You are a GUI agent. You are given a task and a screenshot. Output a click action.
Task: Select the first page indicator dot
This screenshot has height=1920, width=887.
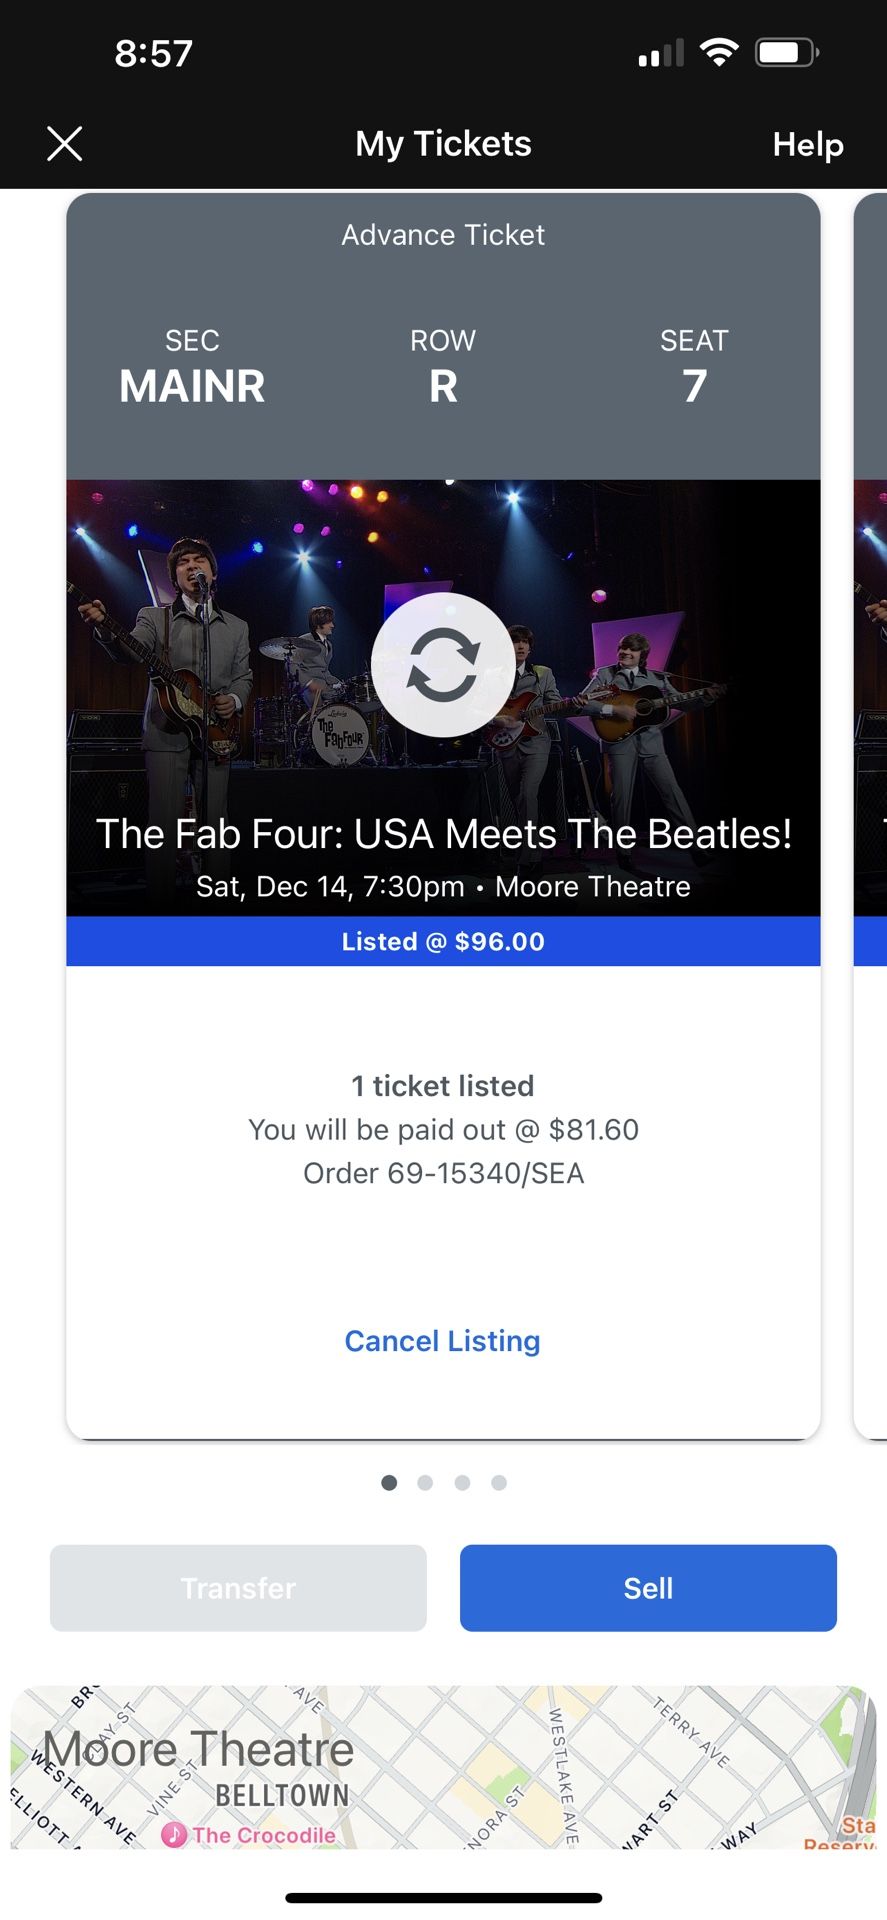pos(389,1482)
